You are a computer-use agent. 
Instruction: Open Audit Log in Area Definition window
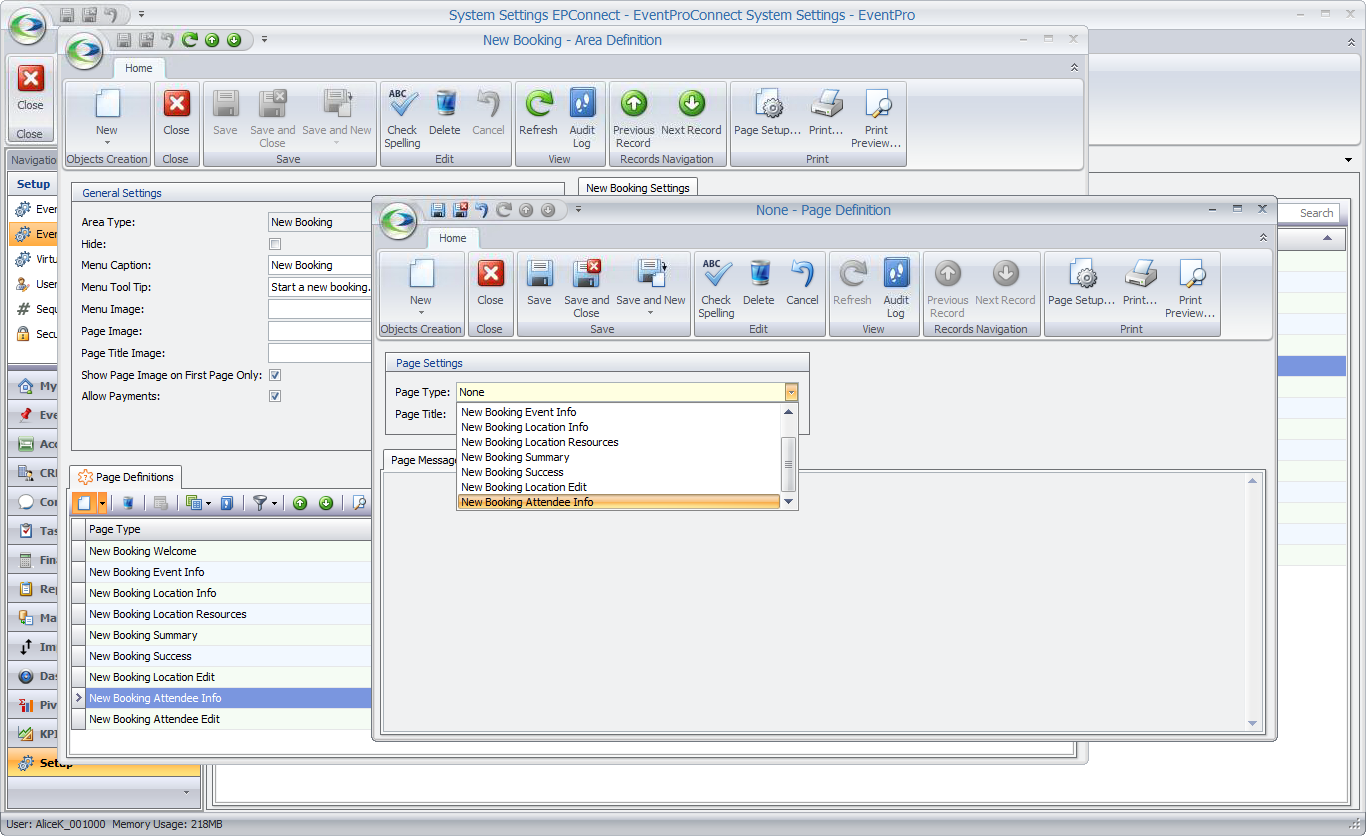point(582,118)
